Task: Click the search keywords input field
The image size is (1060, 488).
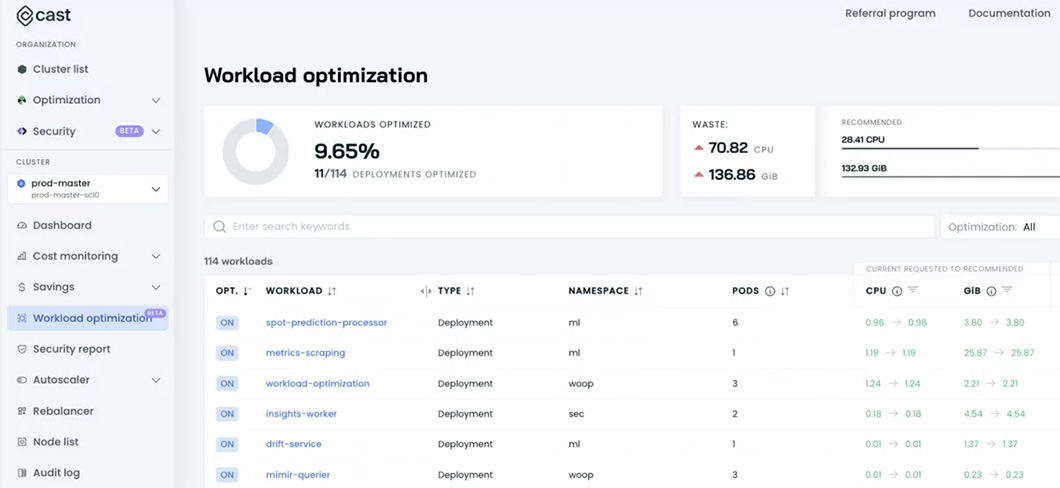Action: pos(570,227)
